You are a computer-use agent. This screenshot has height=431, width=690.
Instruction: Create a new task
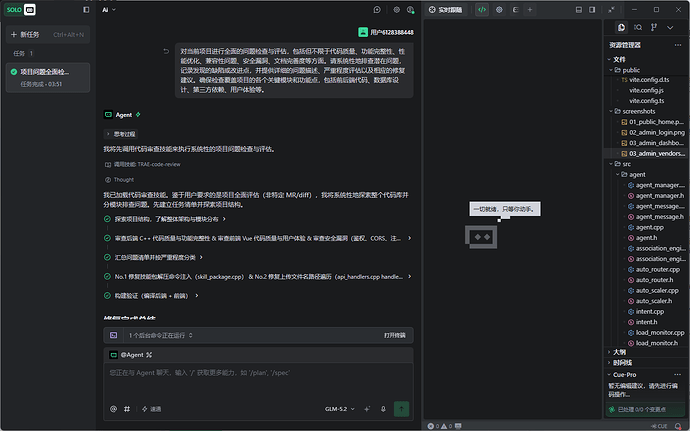pos(48,34)
